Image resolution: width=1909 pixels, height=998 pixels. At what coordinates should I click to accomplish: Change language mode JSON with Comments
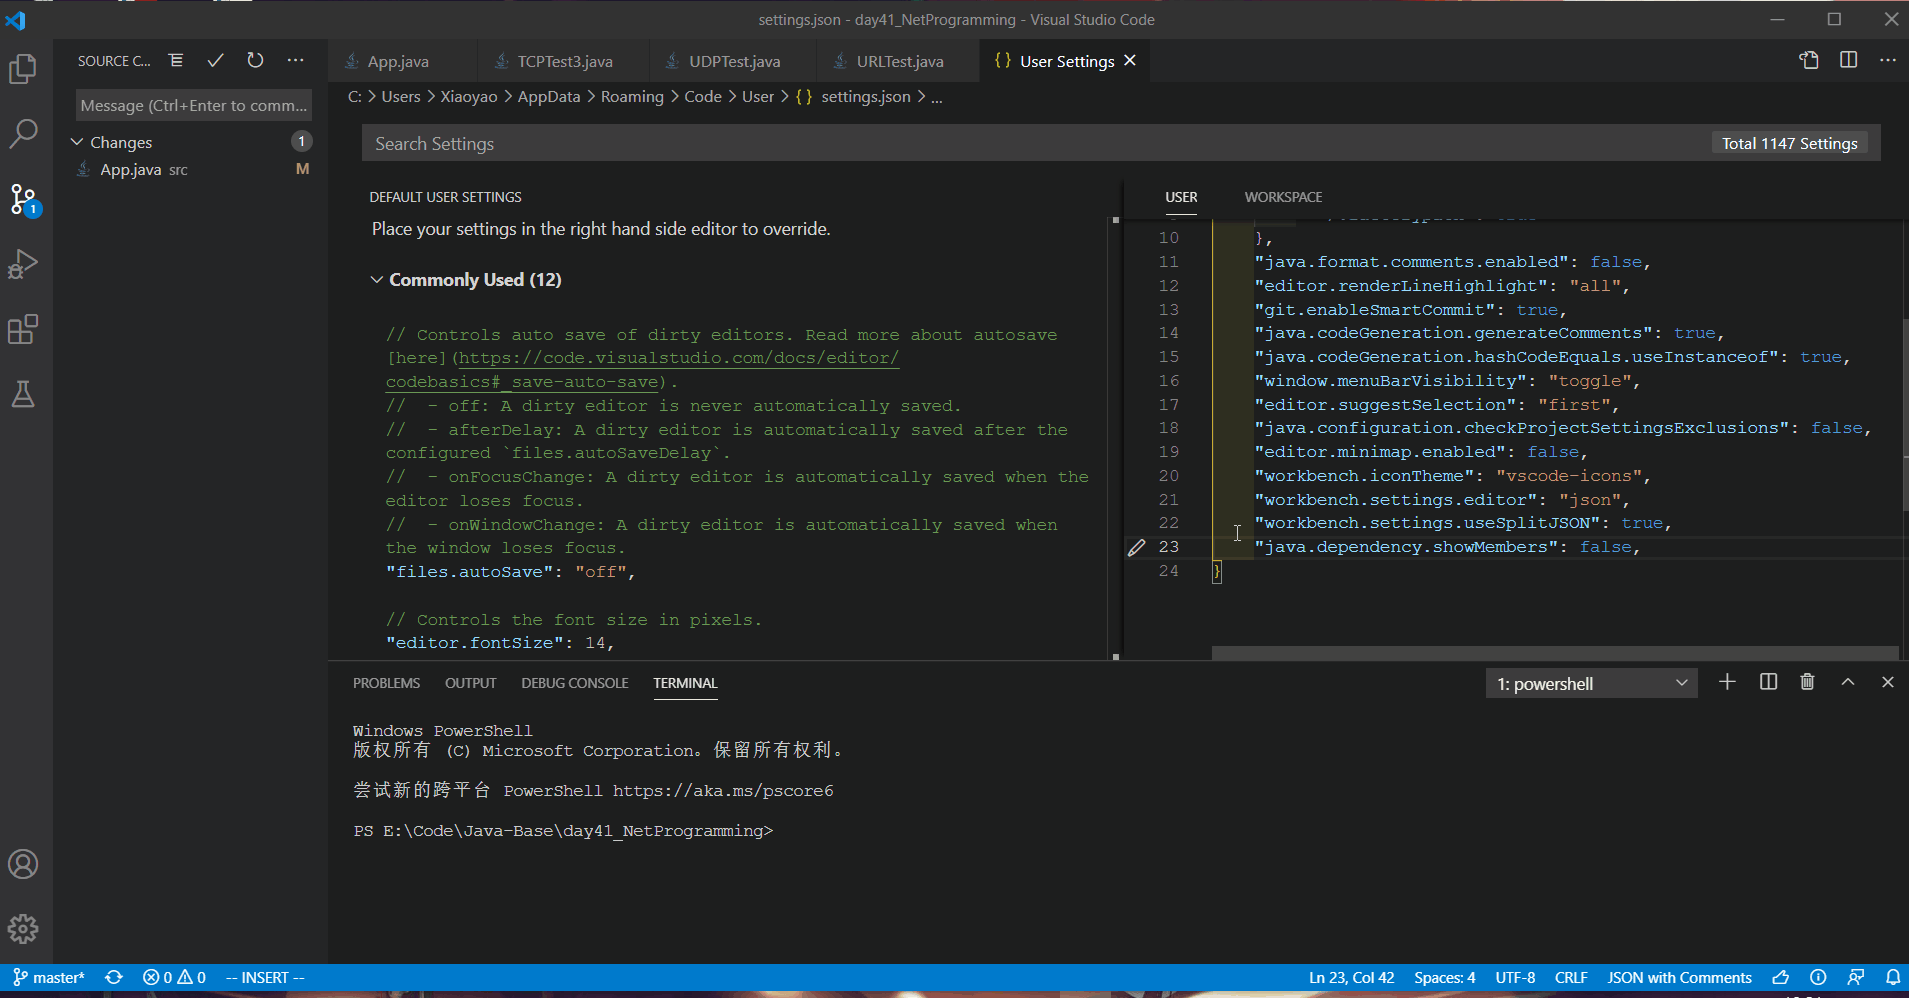point(1679,977)
